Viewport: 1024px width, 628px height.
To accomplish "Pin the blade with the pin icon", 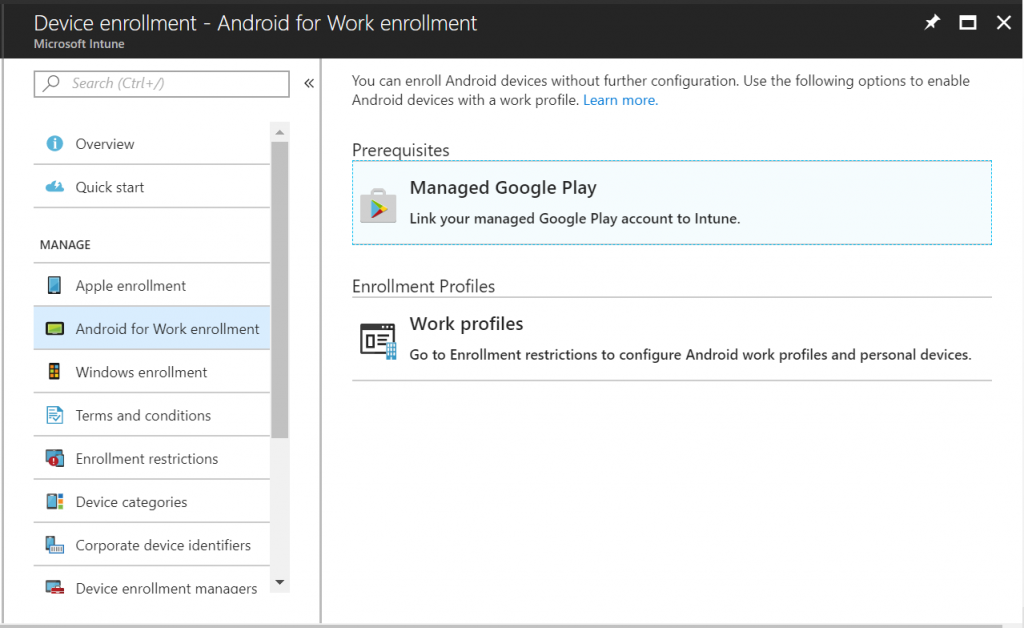I will [932, 23].
